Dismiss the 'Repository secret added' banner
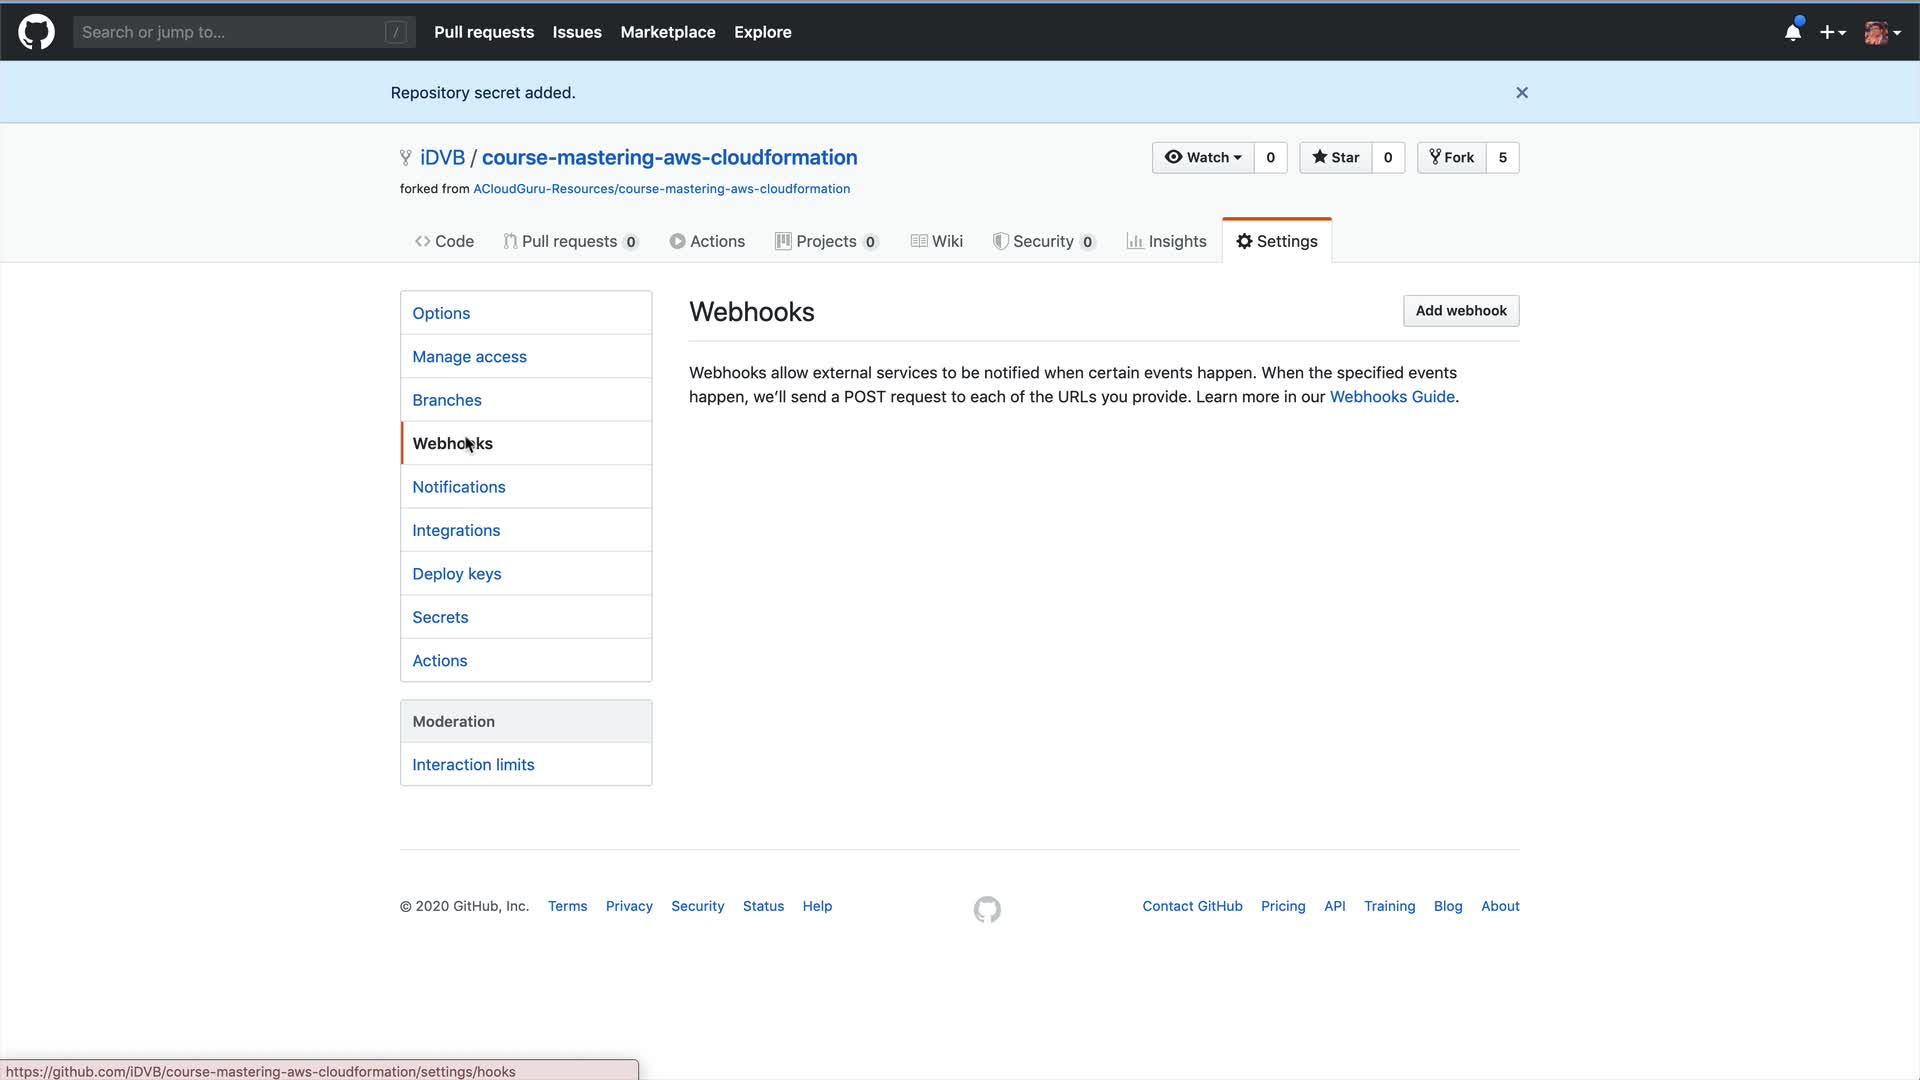Screen dimensions: 1920x1080 tap(1521, 93)
